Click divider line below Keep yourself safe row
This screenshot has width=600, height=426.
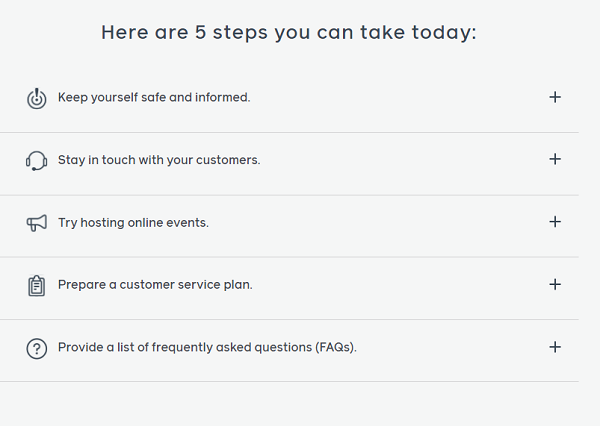pyautogui.click(x=289, y=133)
